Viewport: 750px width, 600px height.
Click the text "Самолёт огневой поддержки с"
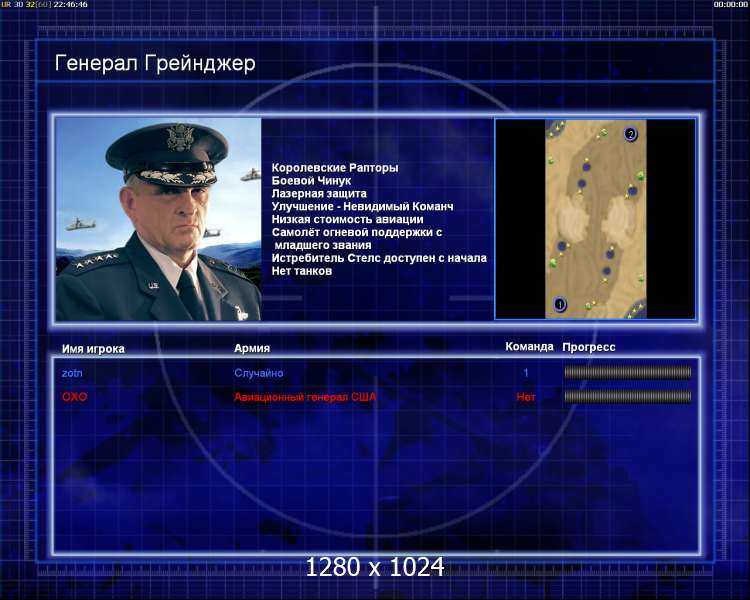pyautogui.click(x=357, y=233)
